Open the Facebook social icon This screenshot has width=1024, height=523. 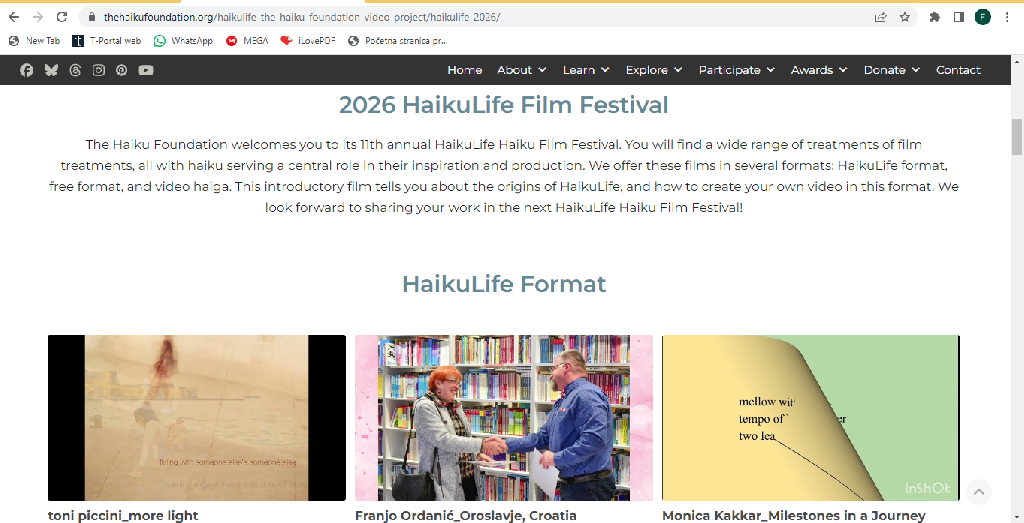26,70
